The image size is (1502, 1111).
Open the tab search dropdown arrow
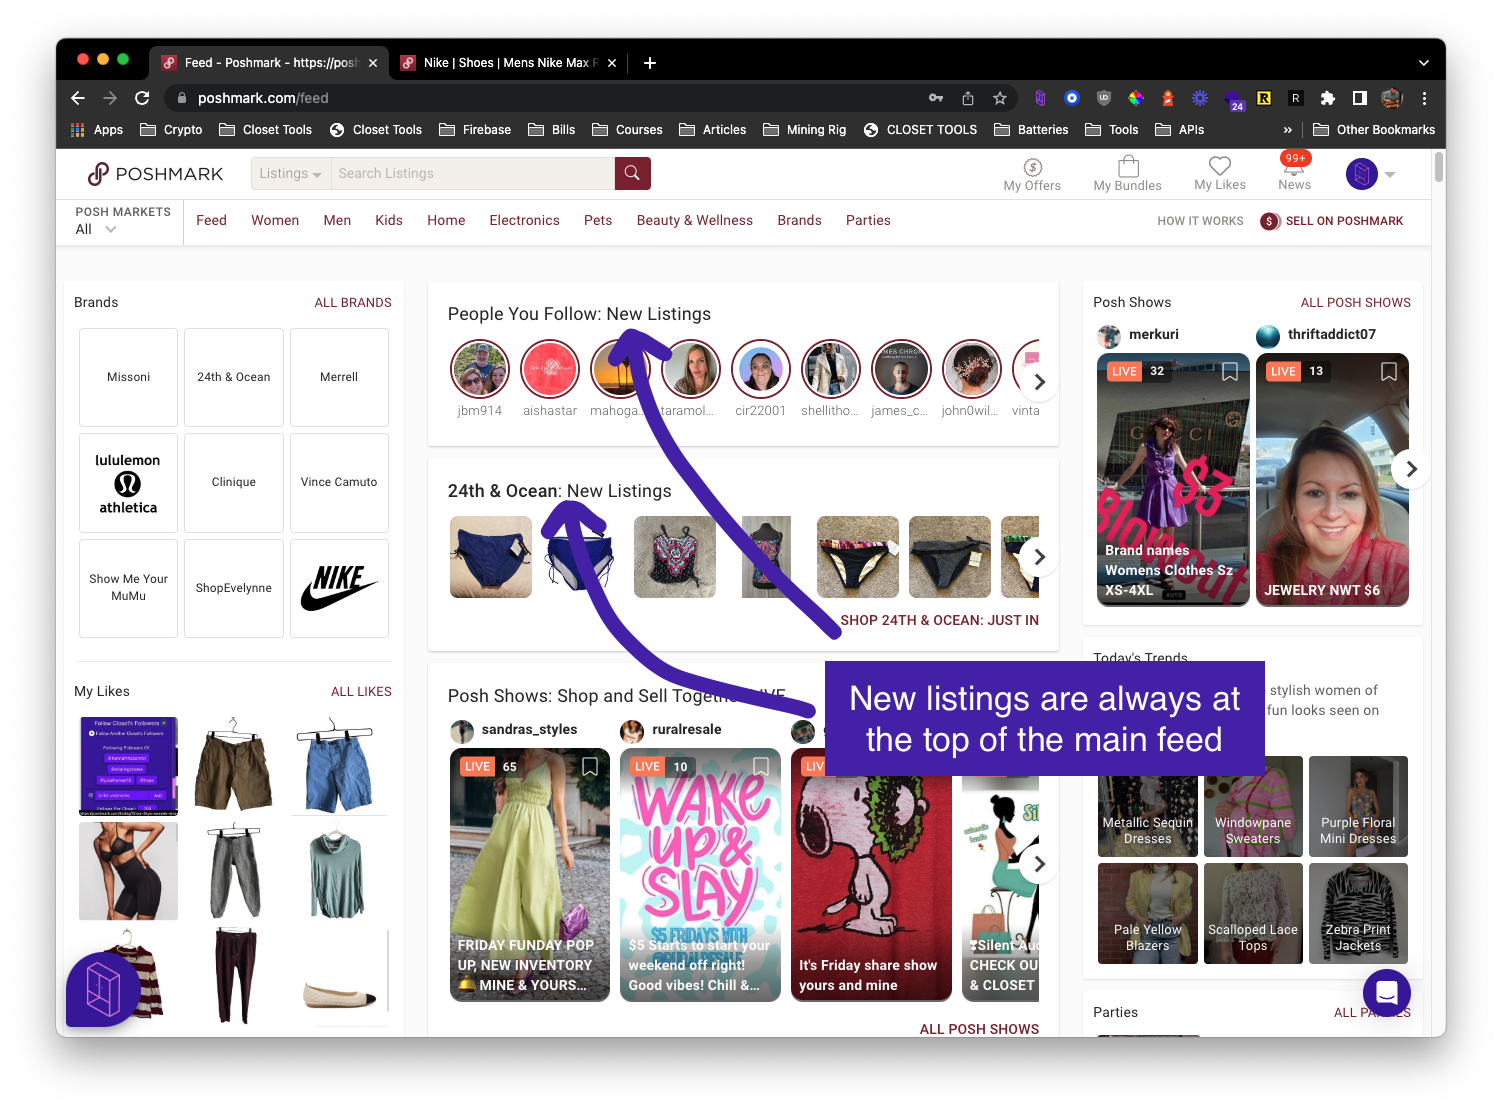[1424, 63]
